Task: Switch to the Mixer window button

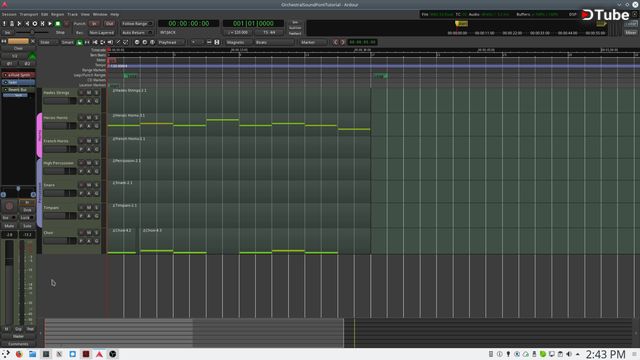Action: (x=631, y=33)
